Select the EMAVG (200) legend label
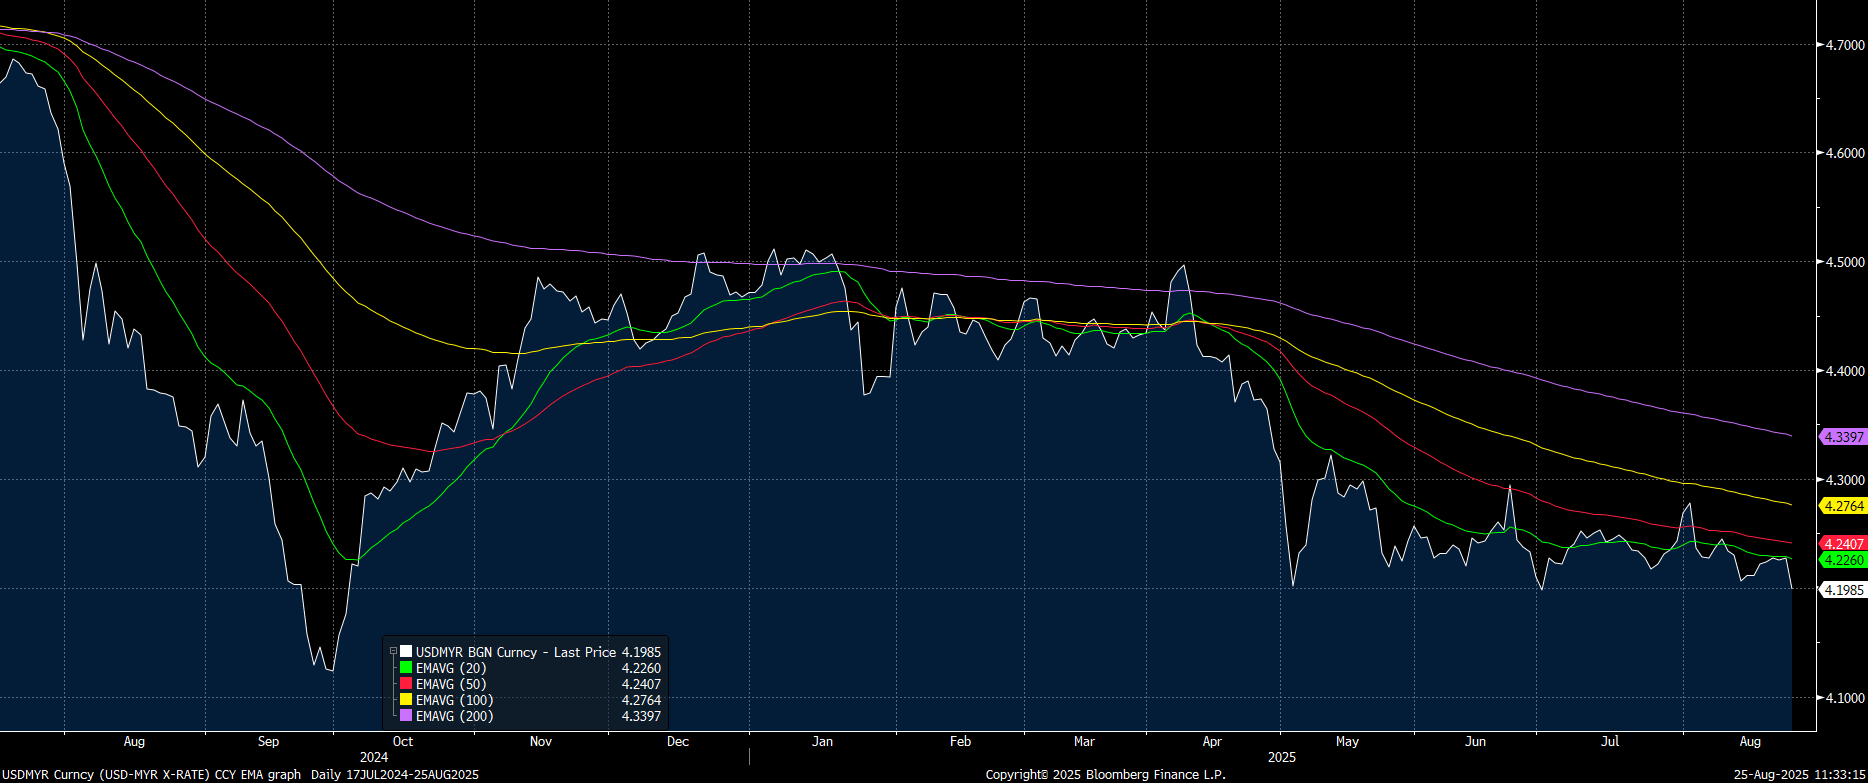This screenshot has width=1868, height=783. coord(455,716)
